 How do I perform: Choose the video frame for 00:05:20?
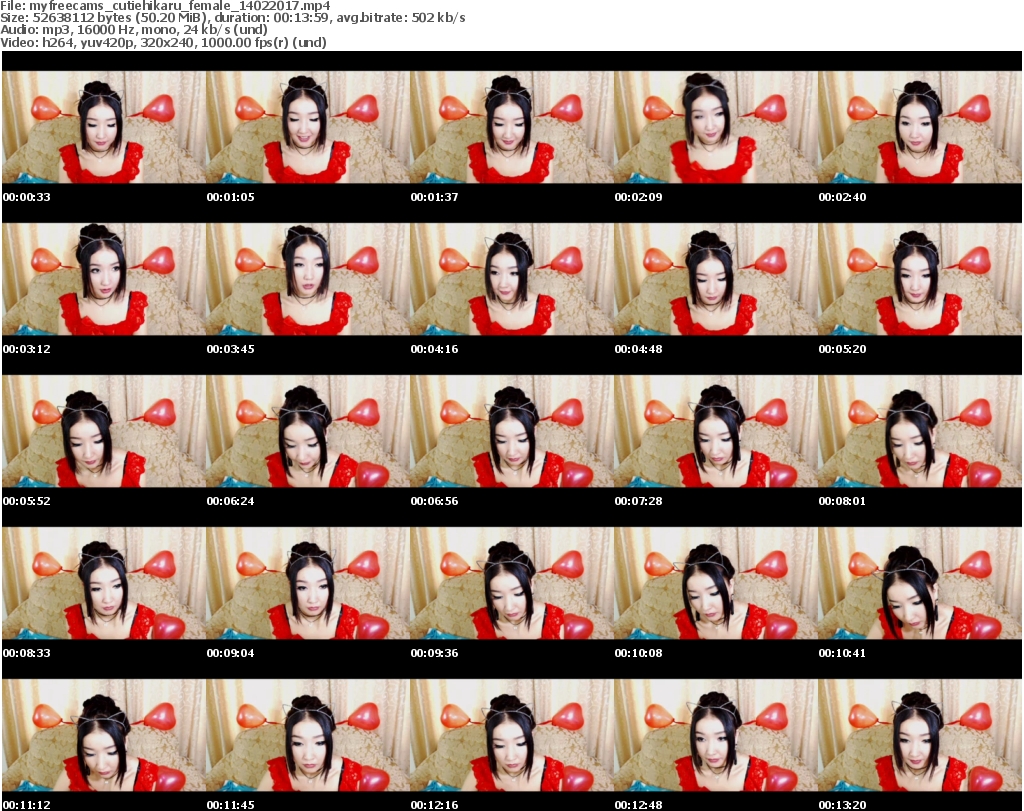920,279
